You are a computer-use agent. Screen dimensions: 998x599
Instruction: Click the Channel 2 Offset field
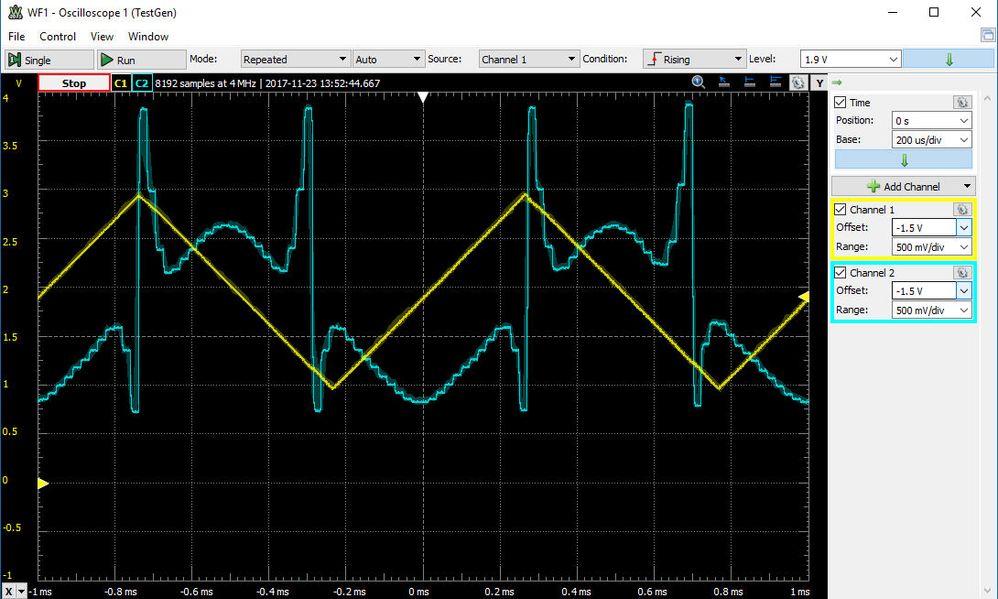pyautogui.click(x=924, y=291)
